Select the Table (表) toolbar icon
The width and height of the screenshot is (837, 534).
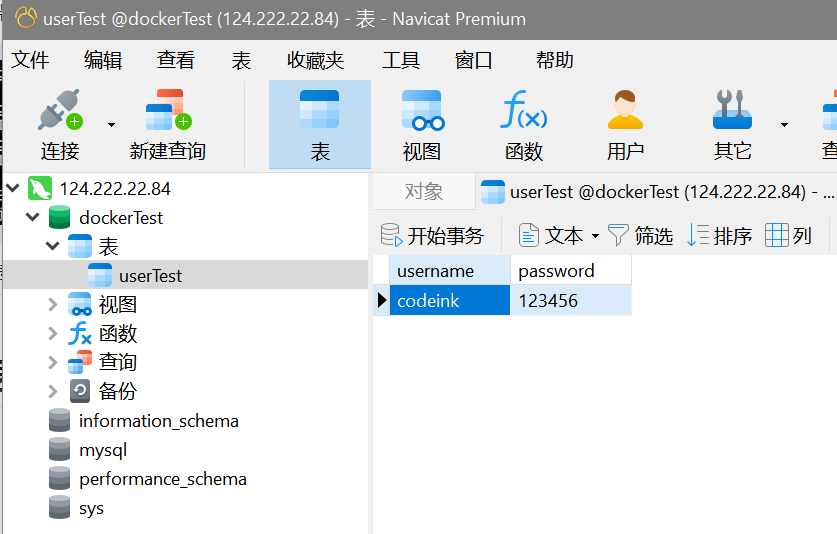319,111
